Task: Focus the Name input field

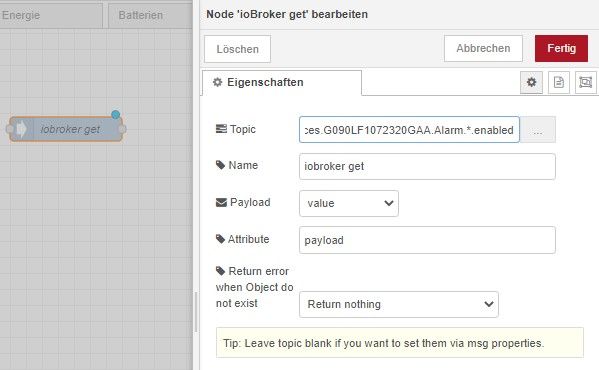Action: (x=427, y=166)
